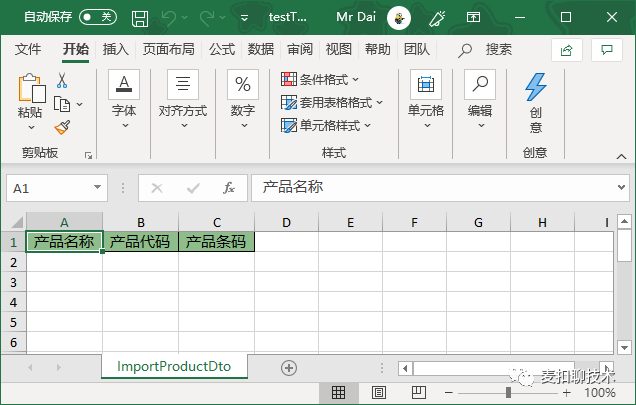Switch to the 团队 tab
The image size is (636, 405).
click(417, 50)
